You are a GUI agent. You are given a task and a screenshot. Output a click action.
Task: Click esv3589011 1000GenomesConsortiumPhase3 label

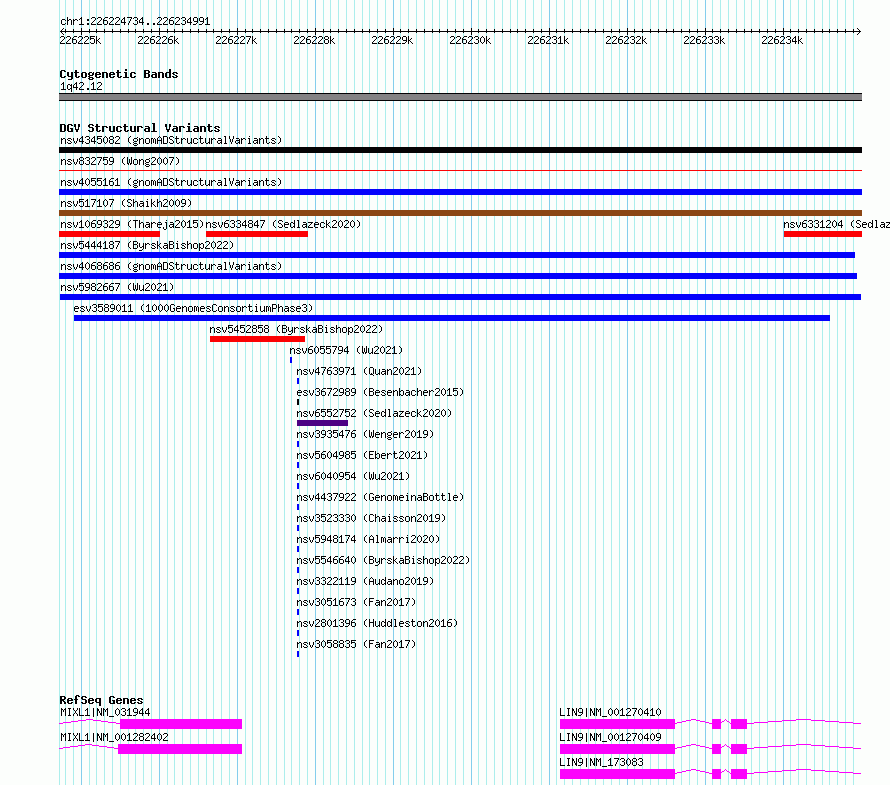pos(193,308)
